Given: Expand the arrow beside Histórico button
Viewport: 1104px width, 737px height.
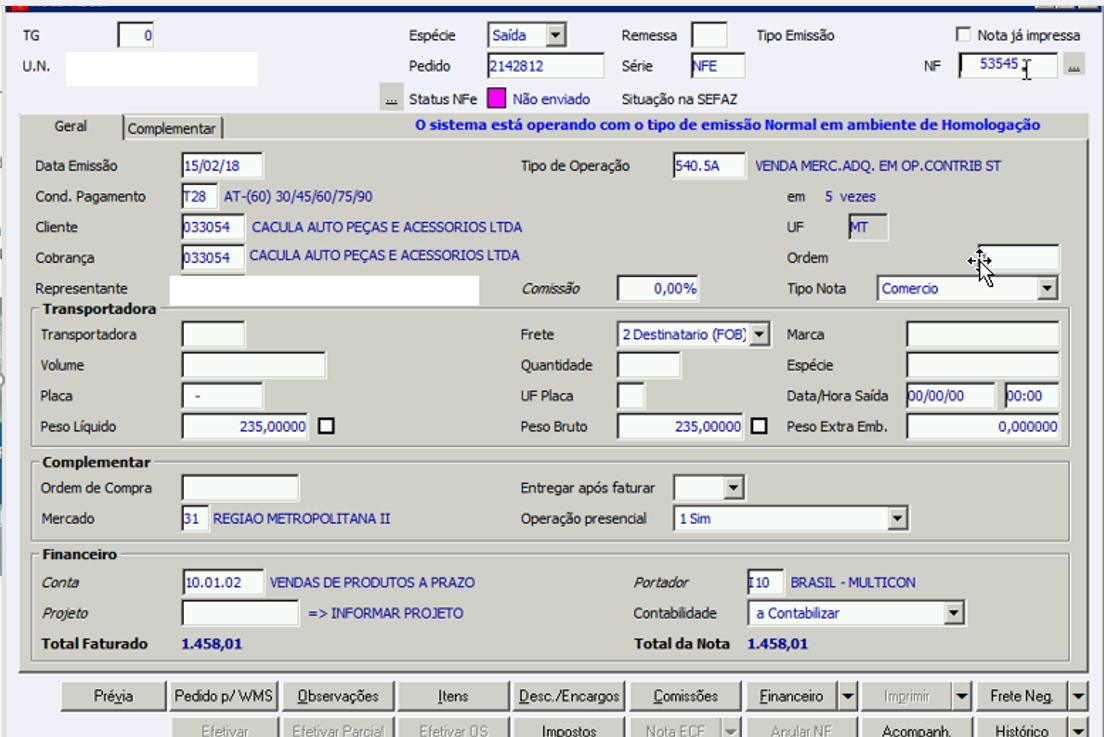Looking at the screenshot, I should [x=1078, y=729].
